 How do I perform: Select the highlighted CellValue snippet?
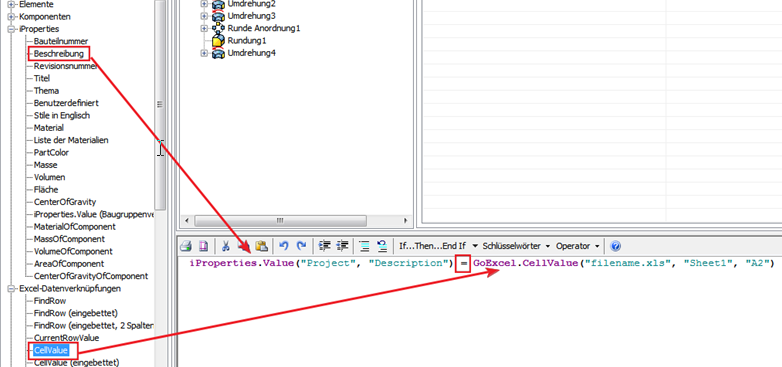point(50,351)
